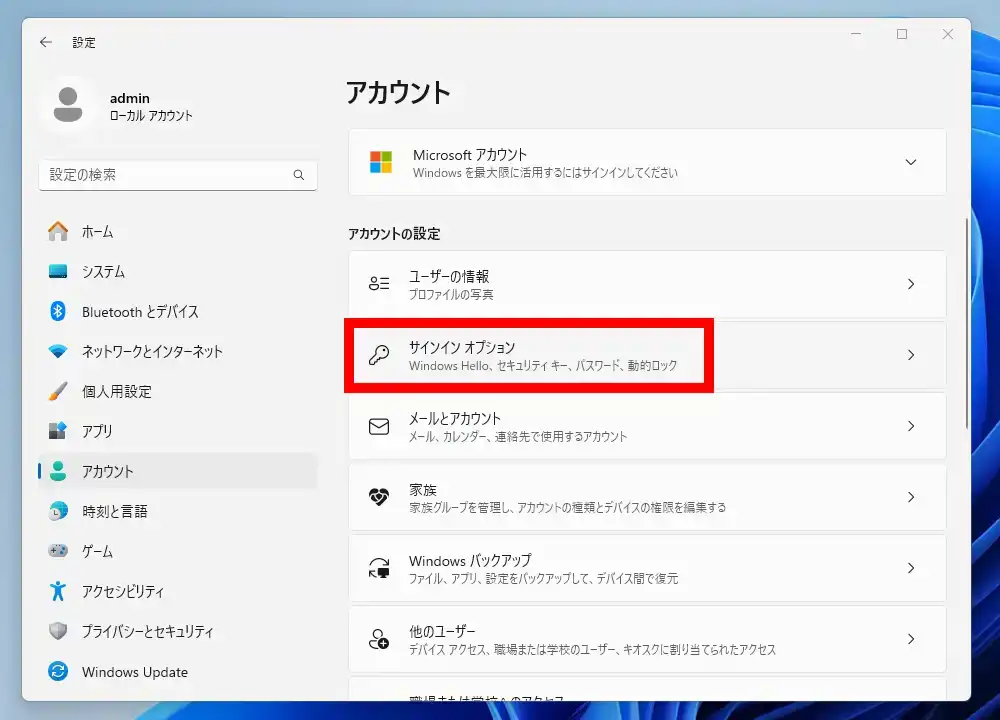This screenshot has width=1000, height=720.
Task: Click the ゲーム controller icon
Action: (x=58, y=550)
